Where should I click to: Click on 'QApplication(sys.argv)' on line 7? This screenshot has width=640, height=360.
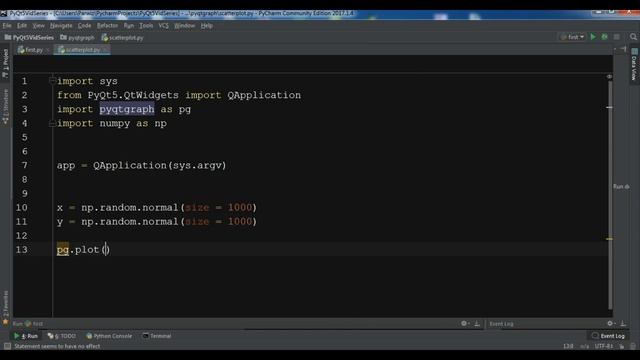pyautogui.click(x=160, y=165)
